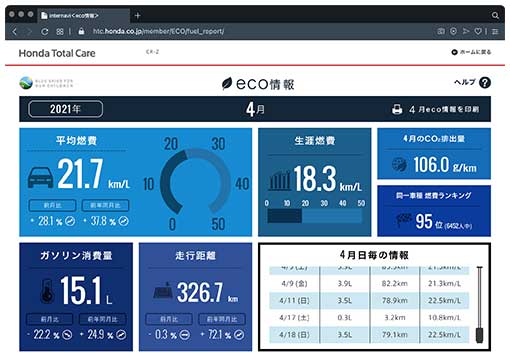Image resolution: width=510 pixels, height=361 pixels.
Task: Open the speed dial grid icon
Action: (x=60, y=31)
